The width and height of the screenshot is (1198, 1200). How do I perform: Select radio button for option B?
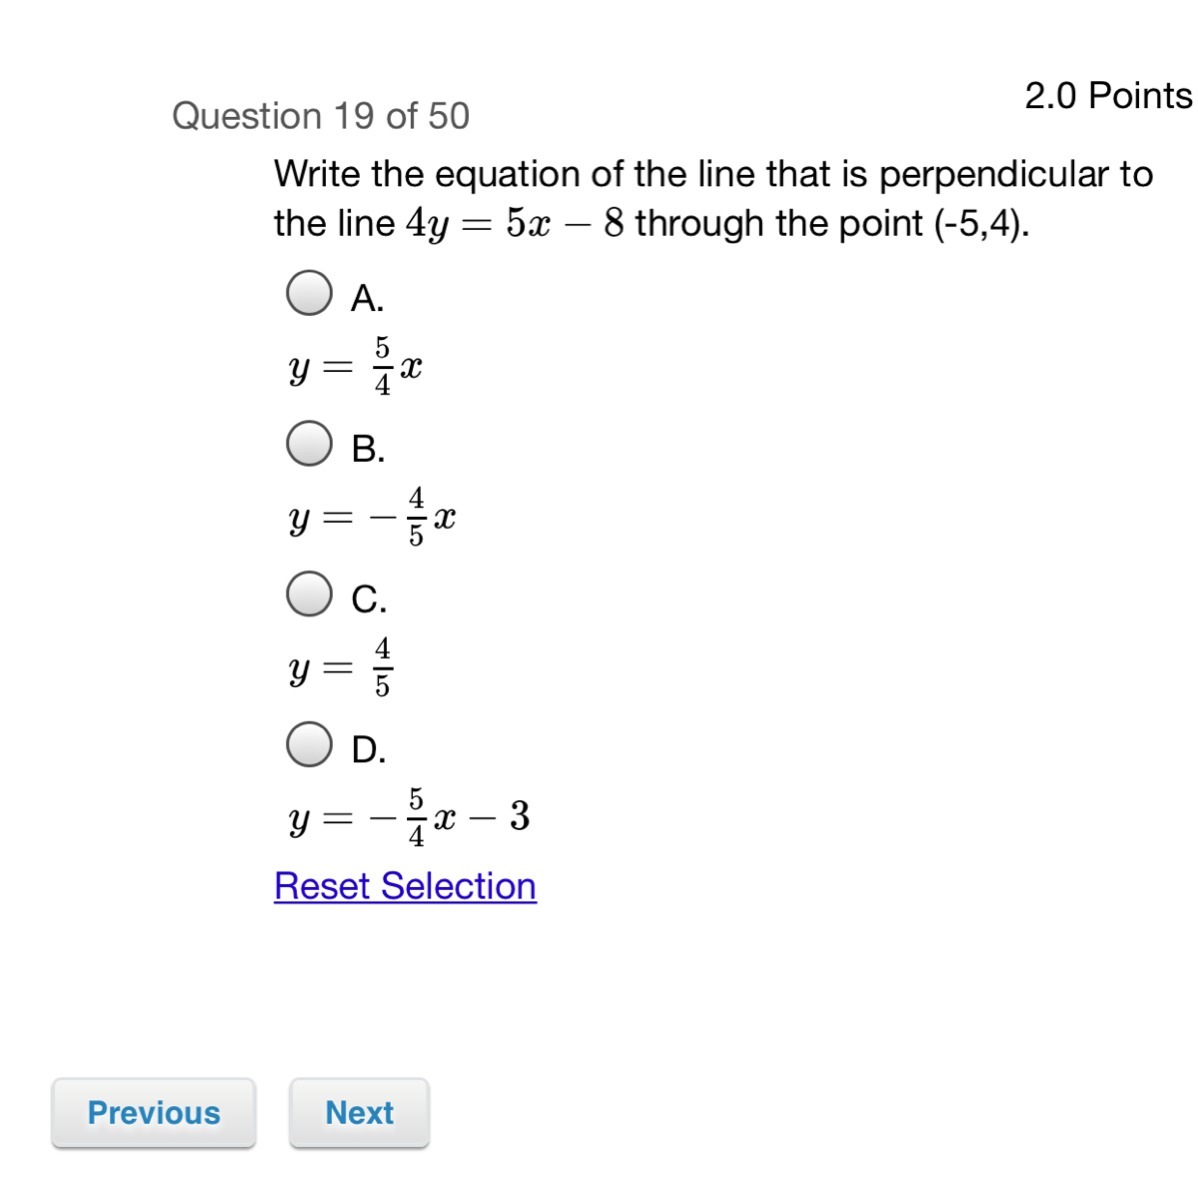click(309, 444)
